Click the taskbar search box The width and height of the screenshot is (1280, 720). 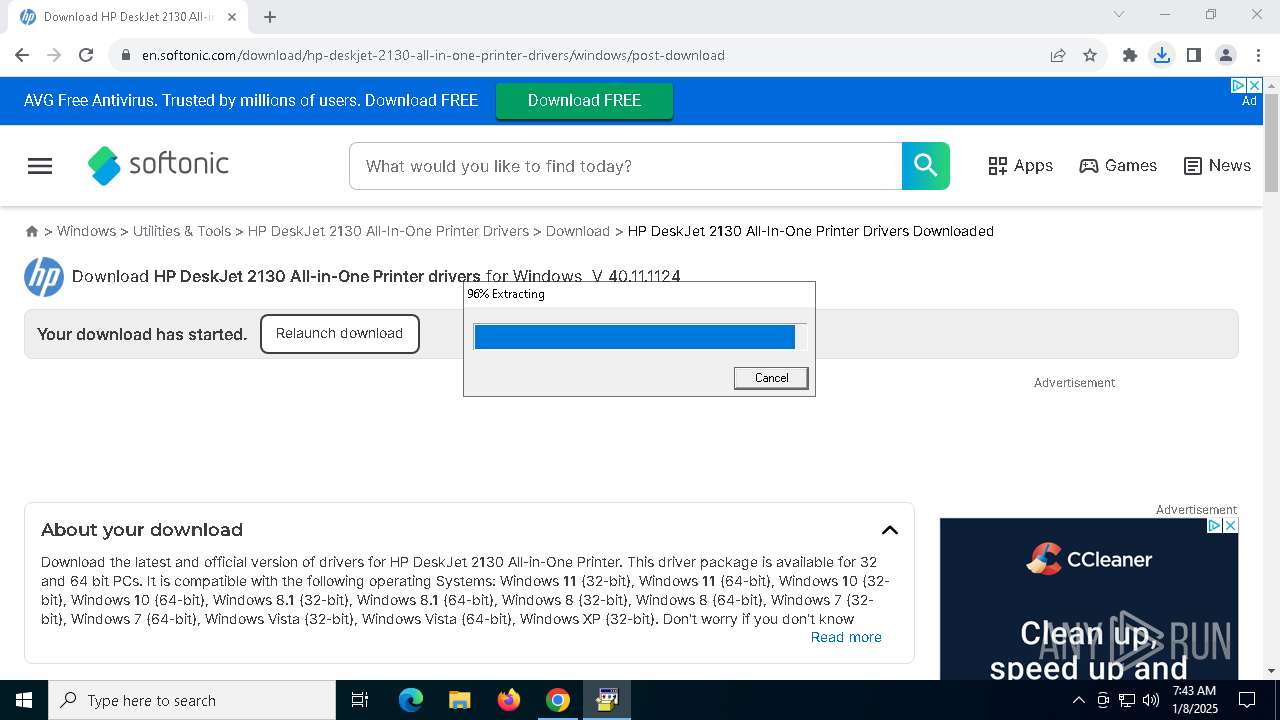[192, 700]
